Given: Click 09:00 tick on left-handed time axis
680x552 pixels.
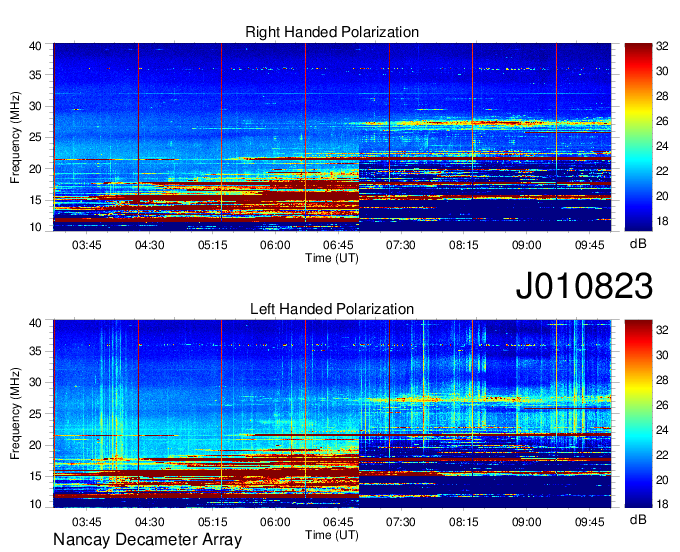Looking at the screenshot, I should [526, 522].
